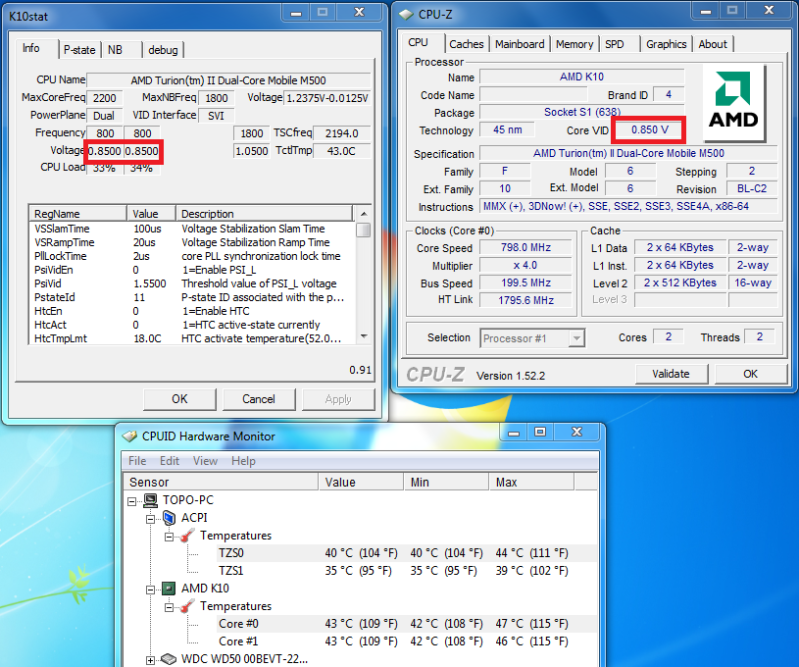799x667 pixels.
Task: Click the AMD K10 chip icon
Action: pyautogui.click(x=169, y=589)
